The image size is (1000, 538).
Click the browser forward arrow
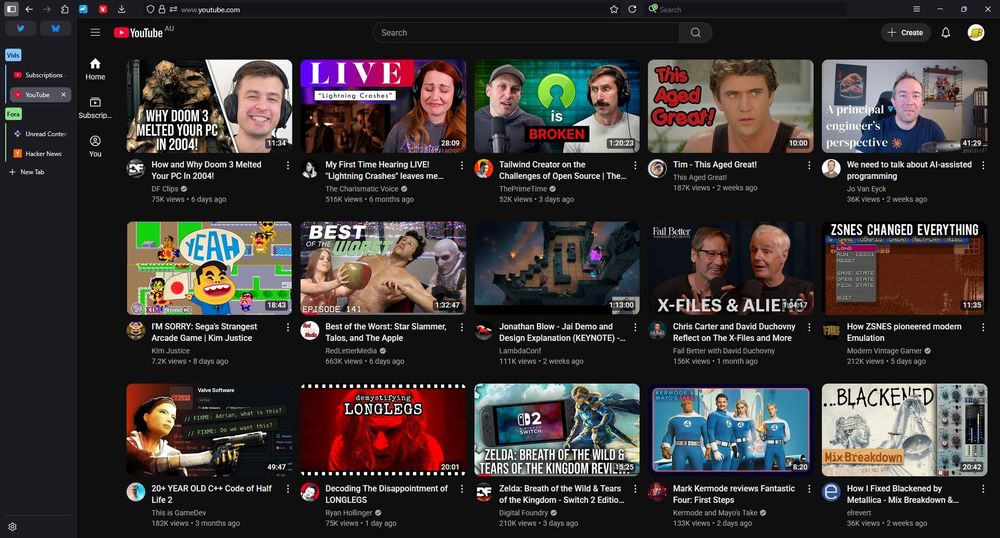[x=47, y=9]
